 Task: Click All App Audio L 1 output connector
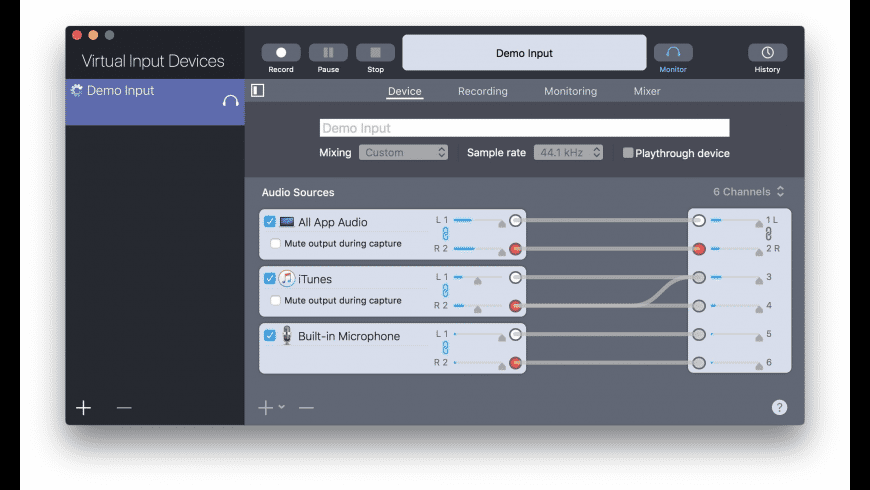[x=515, y=220]
